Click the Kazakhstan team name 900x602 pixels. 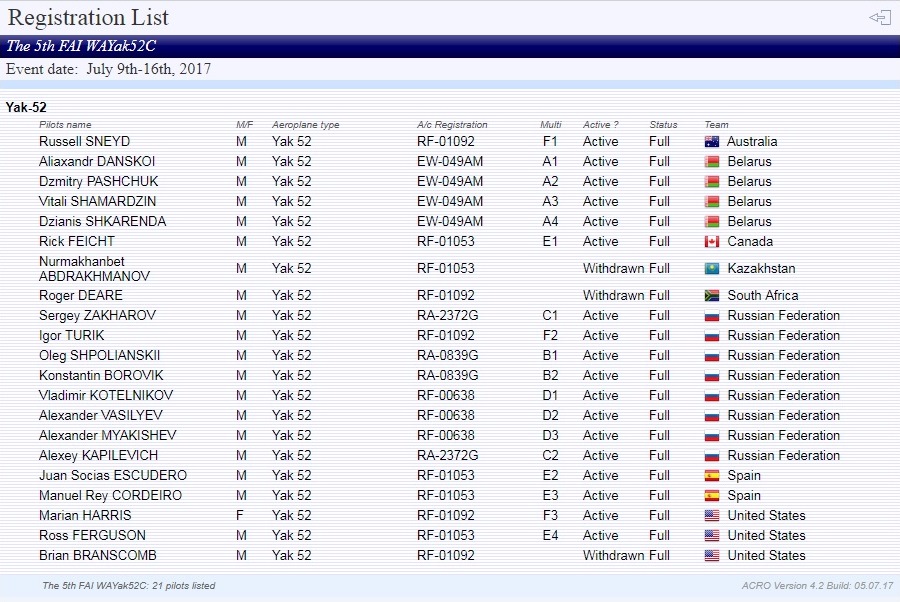[761, 269]
